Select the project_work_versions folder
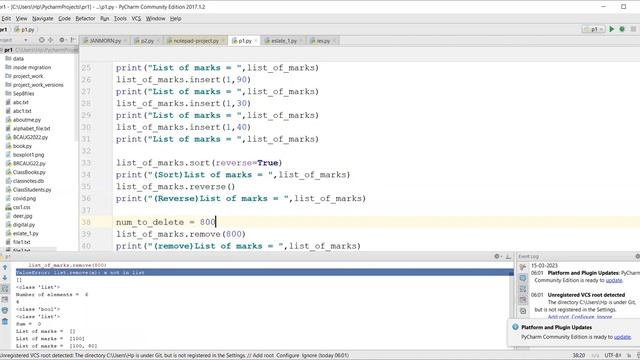Image resolution: width=640 pixels, height=360 pixels. point(38,85)
